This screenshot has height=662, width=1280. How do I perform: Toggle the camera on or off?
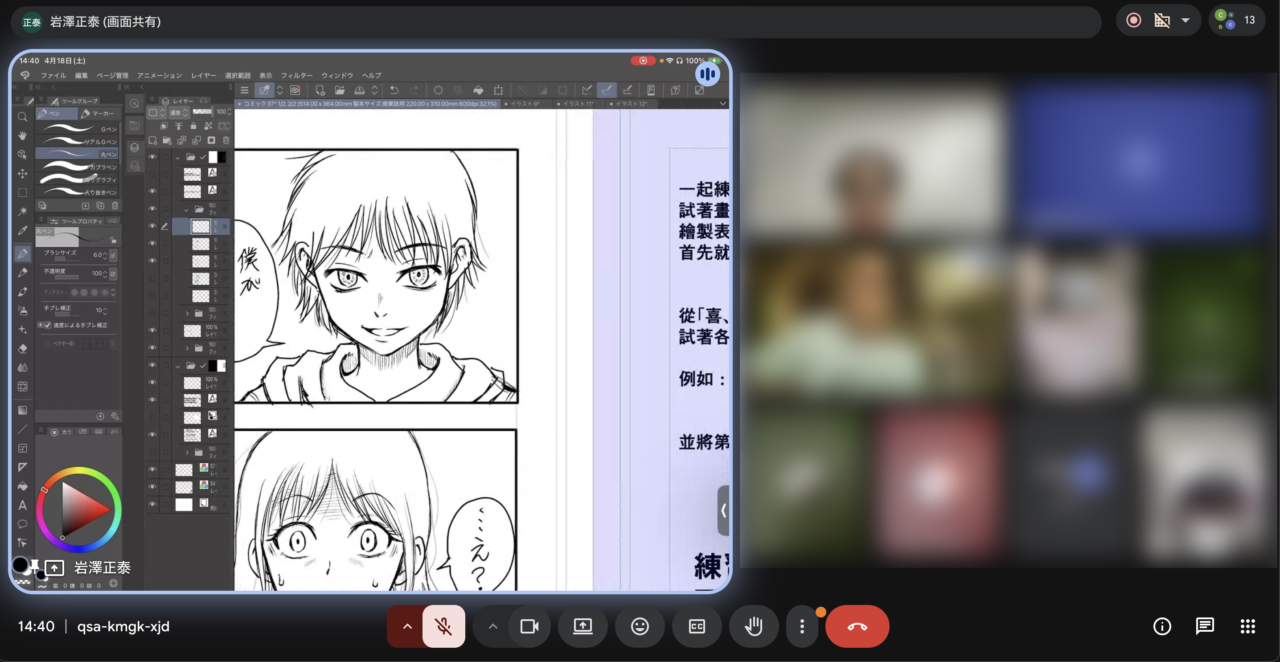click(529, 626)
